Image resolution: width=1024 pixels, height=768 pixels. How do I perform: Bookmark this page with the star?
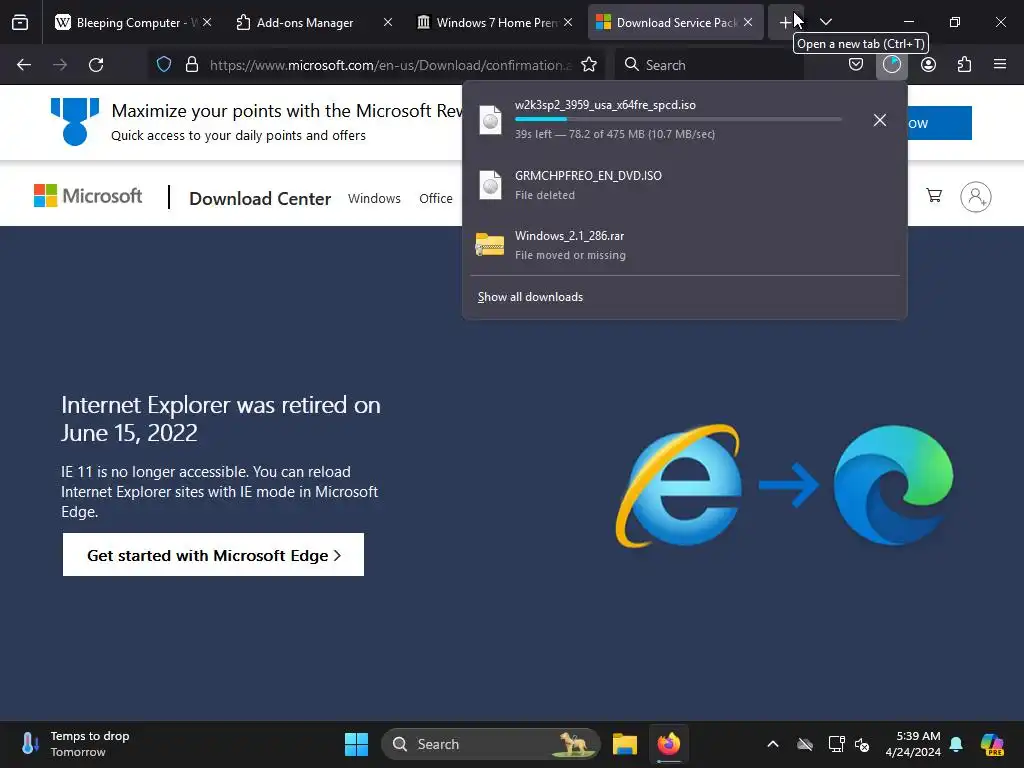point(589,65)
